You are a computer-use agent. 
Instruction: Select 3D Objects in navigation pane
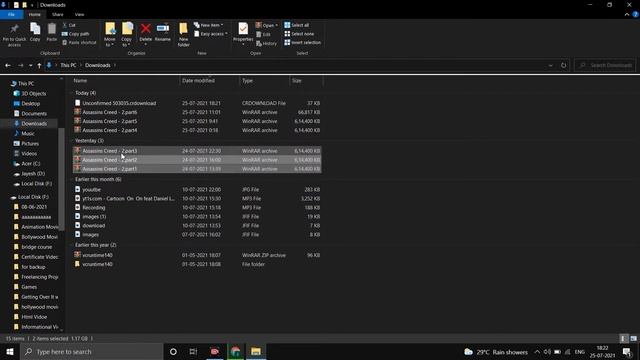(33, 93)
